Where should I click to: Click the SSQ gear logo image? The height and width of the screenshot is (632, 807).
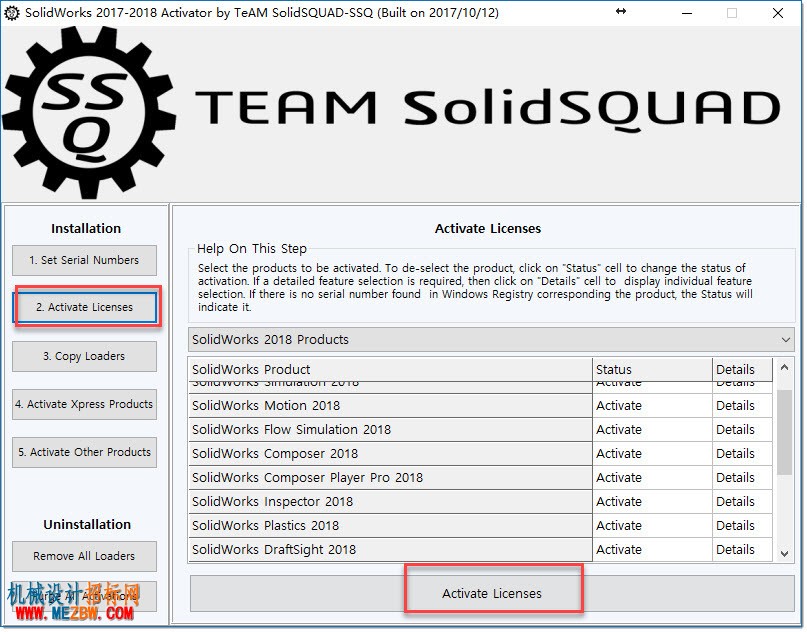click(x=89, y=112)
